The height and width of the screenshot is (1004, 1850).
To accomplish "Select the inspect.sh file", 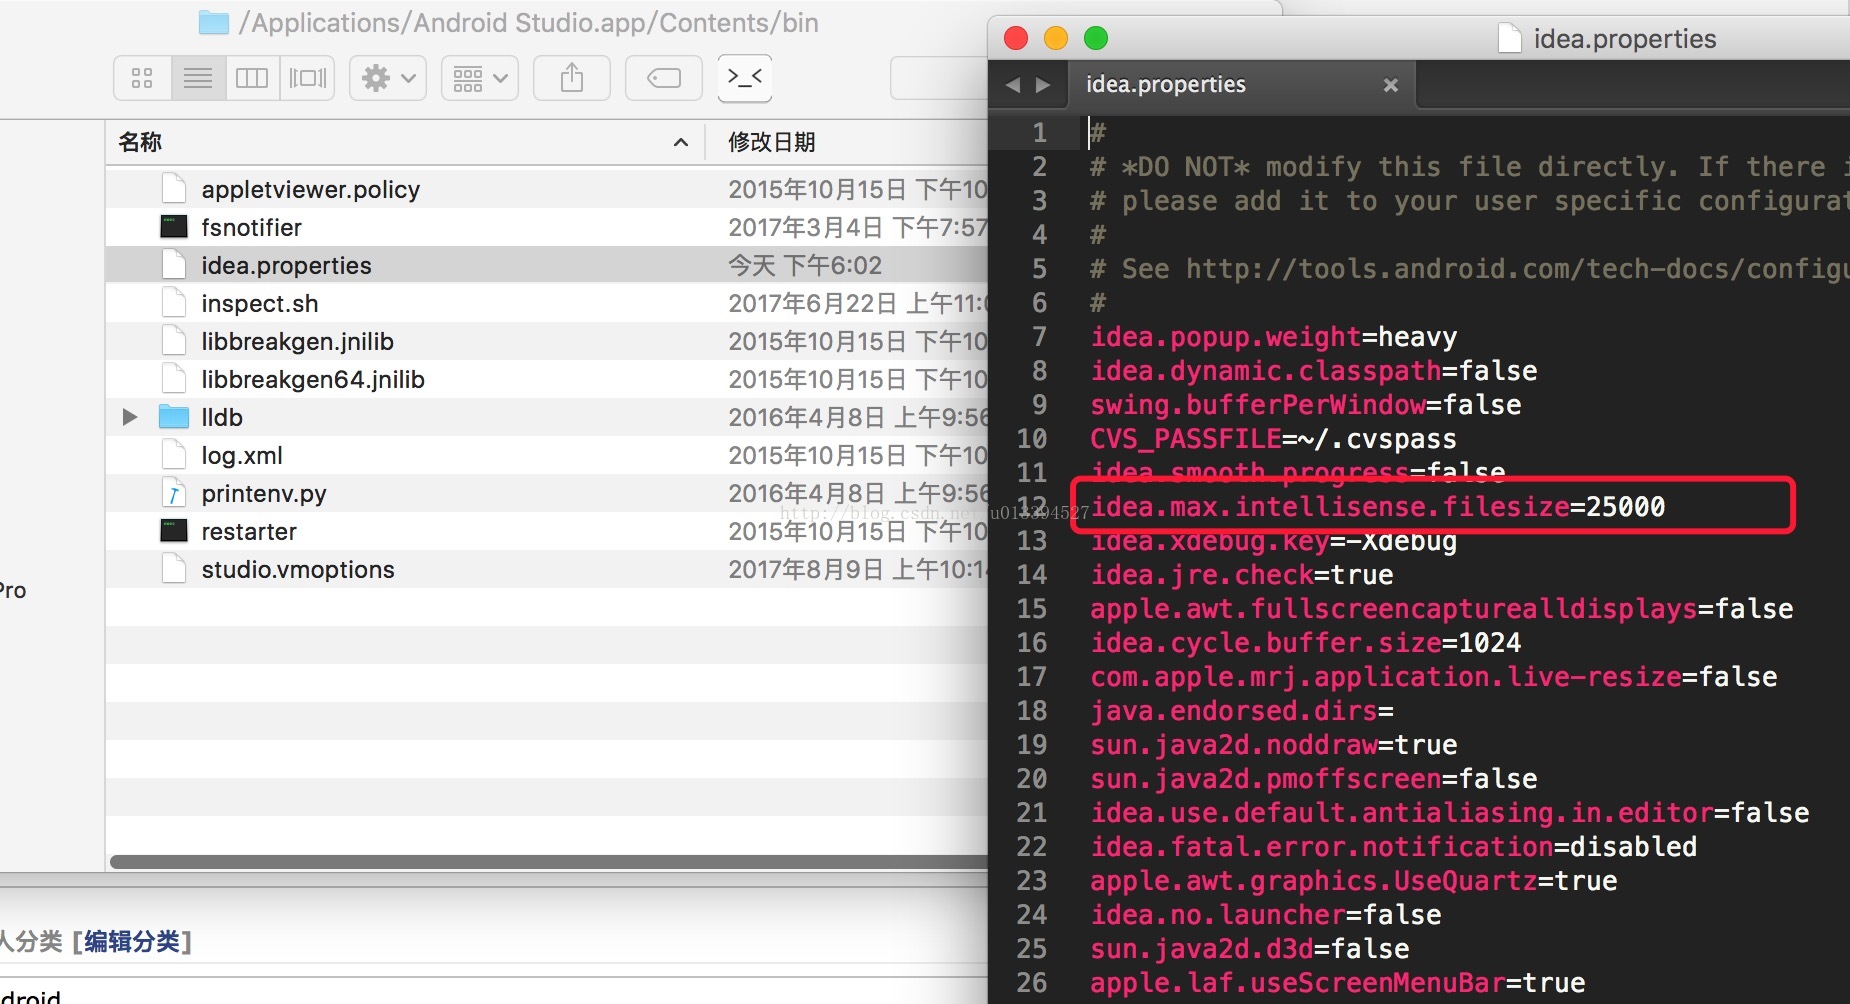I will coord(547,303).
